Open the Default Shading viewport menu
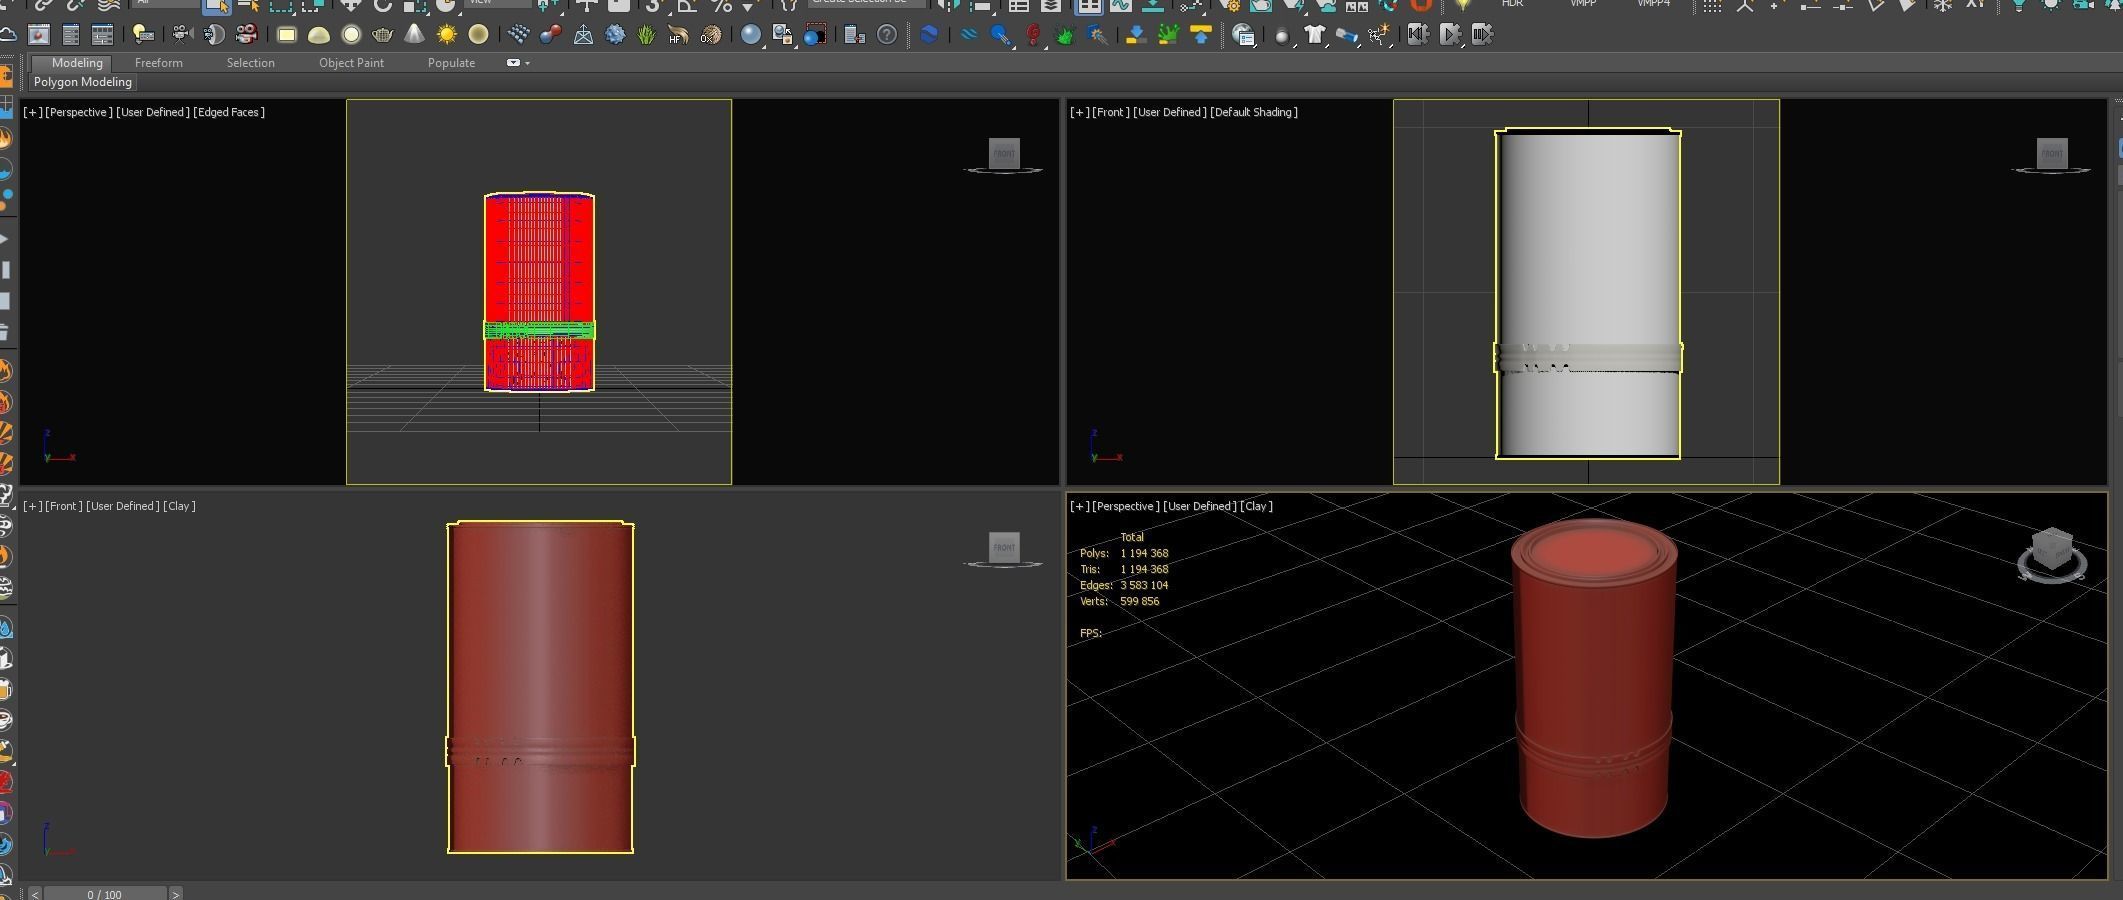 pyautogui.click(x=1254, y=112)
